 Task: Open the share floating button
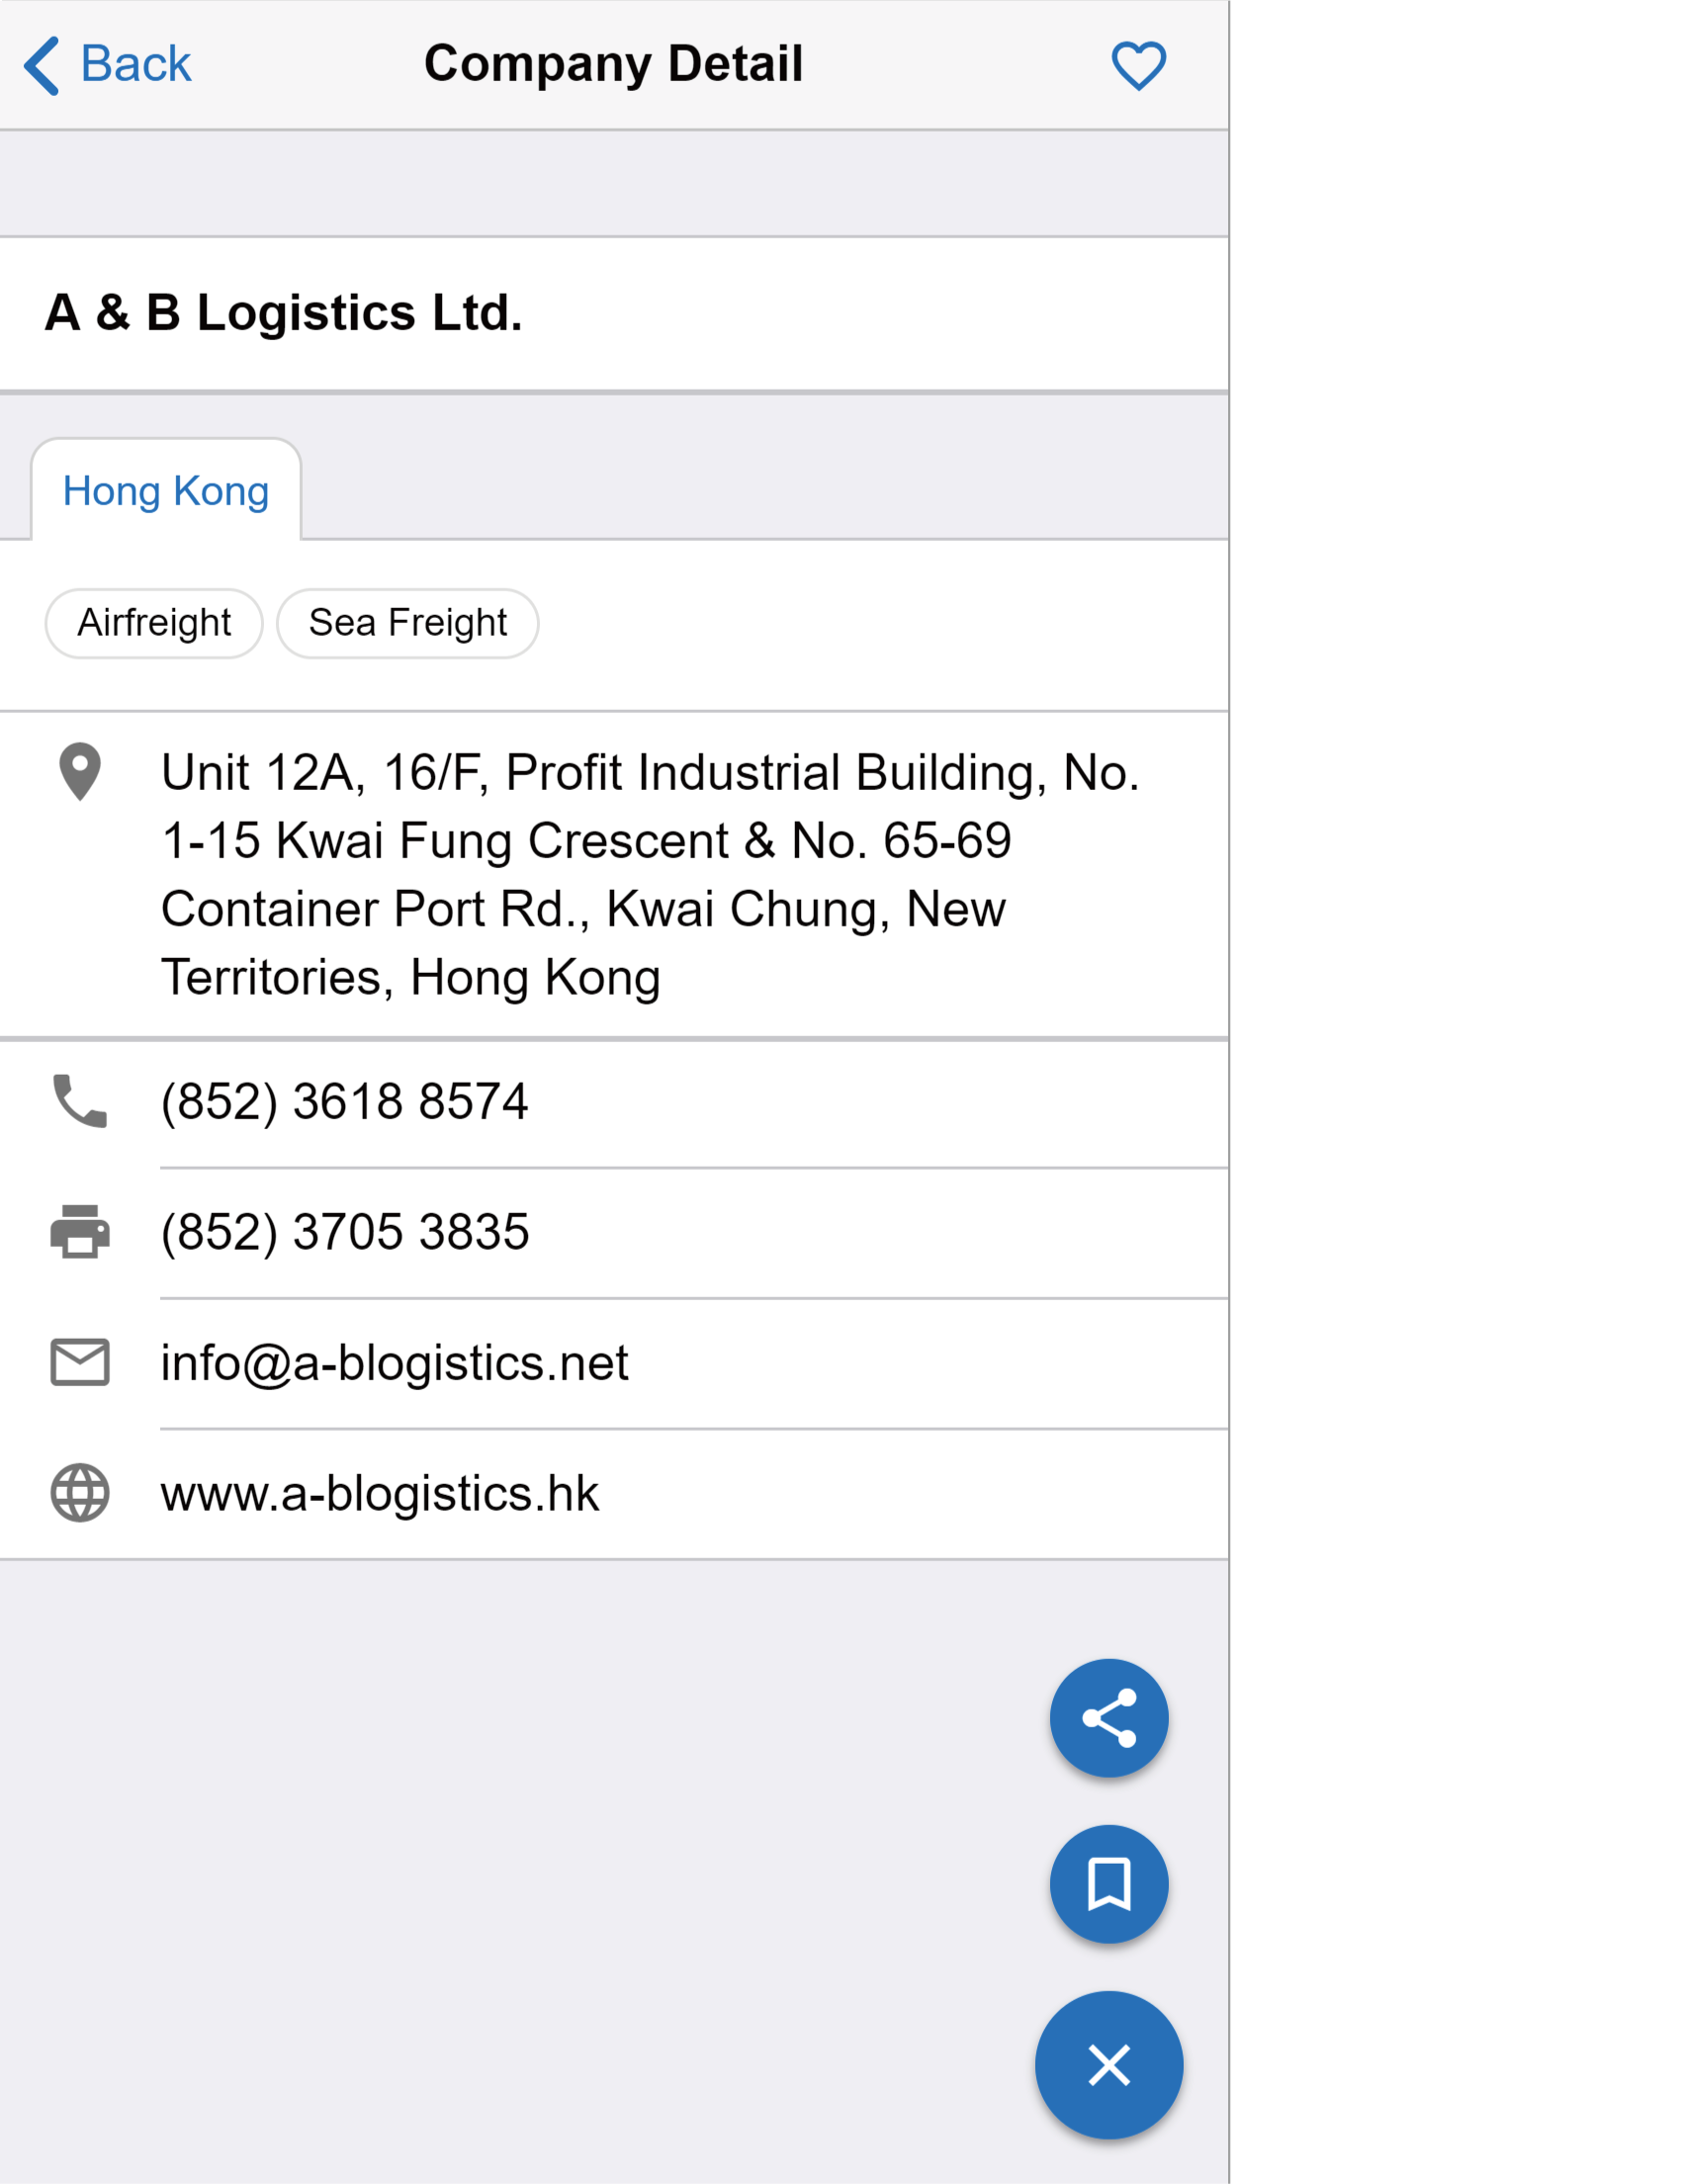pyautogui.click(x=1108, y=1718)
